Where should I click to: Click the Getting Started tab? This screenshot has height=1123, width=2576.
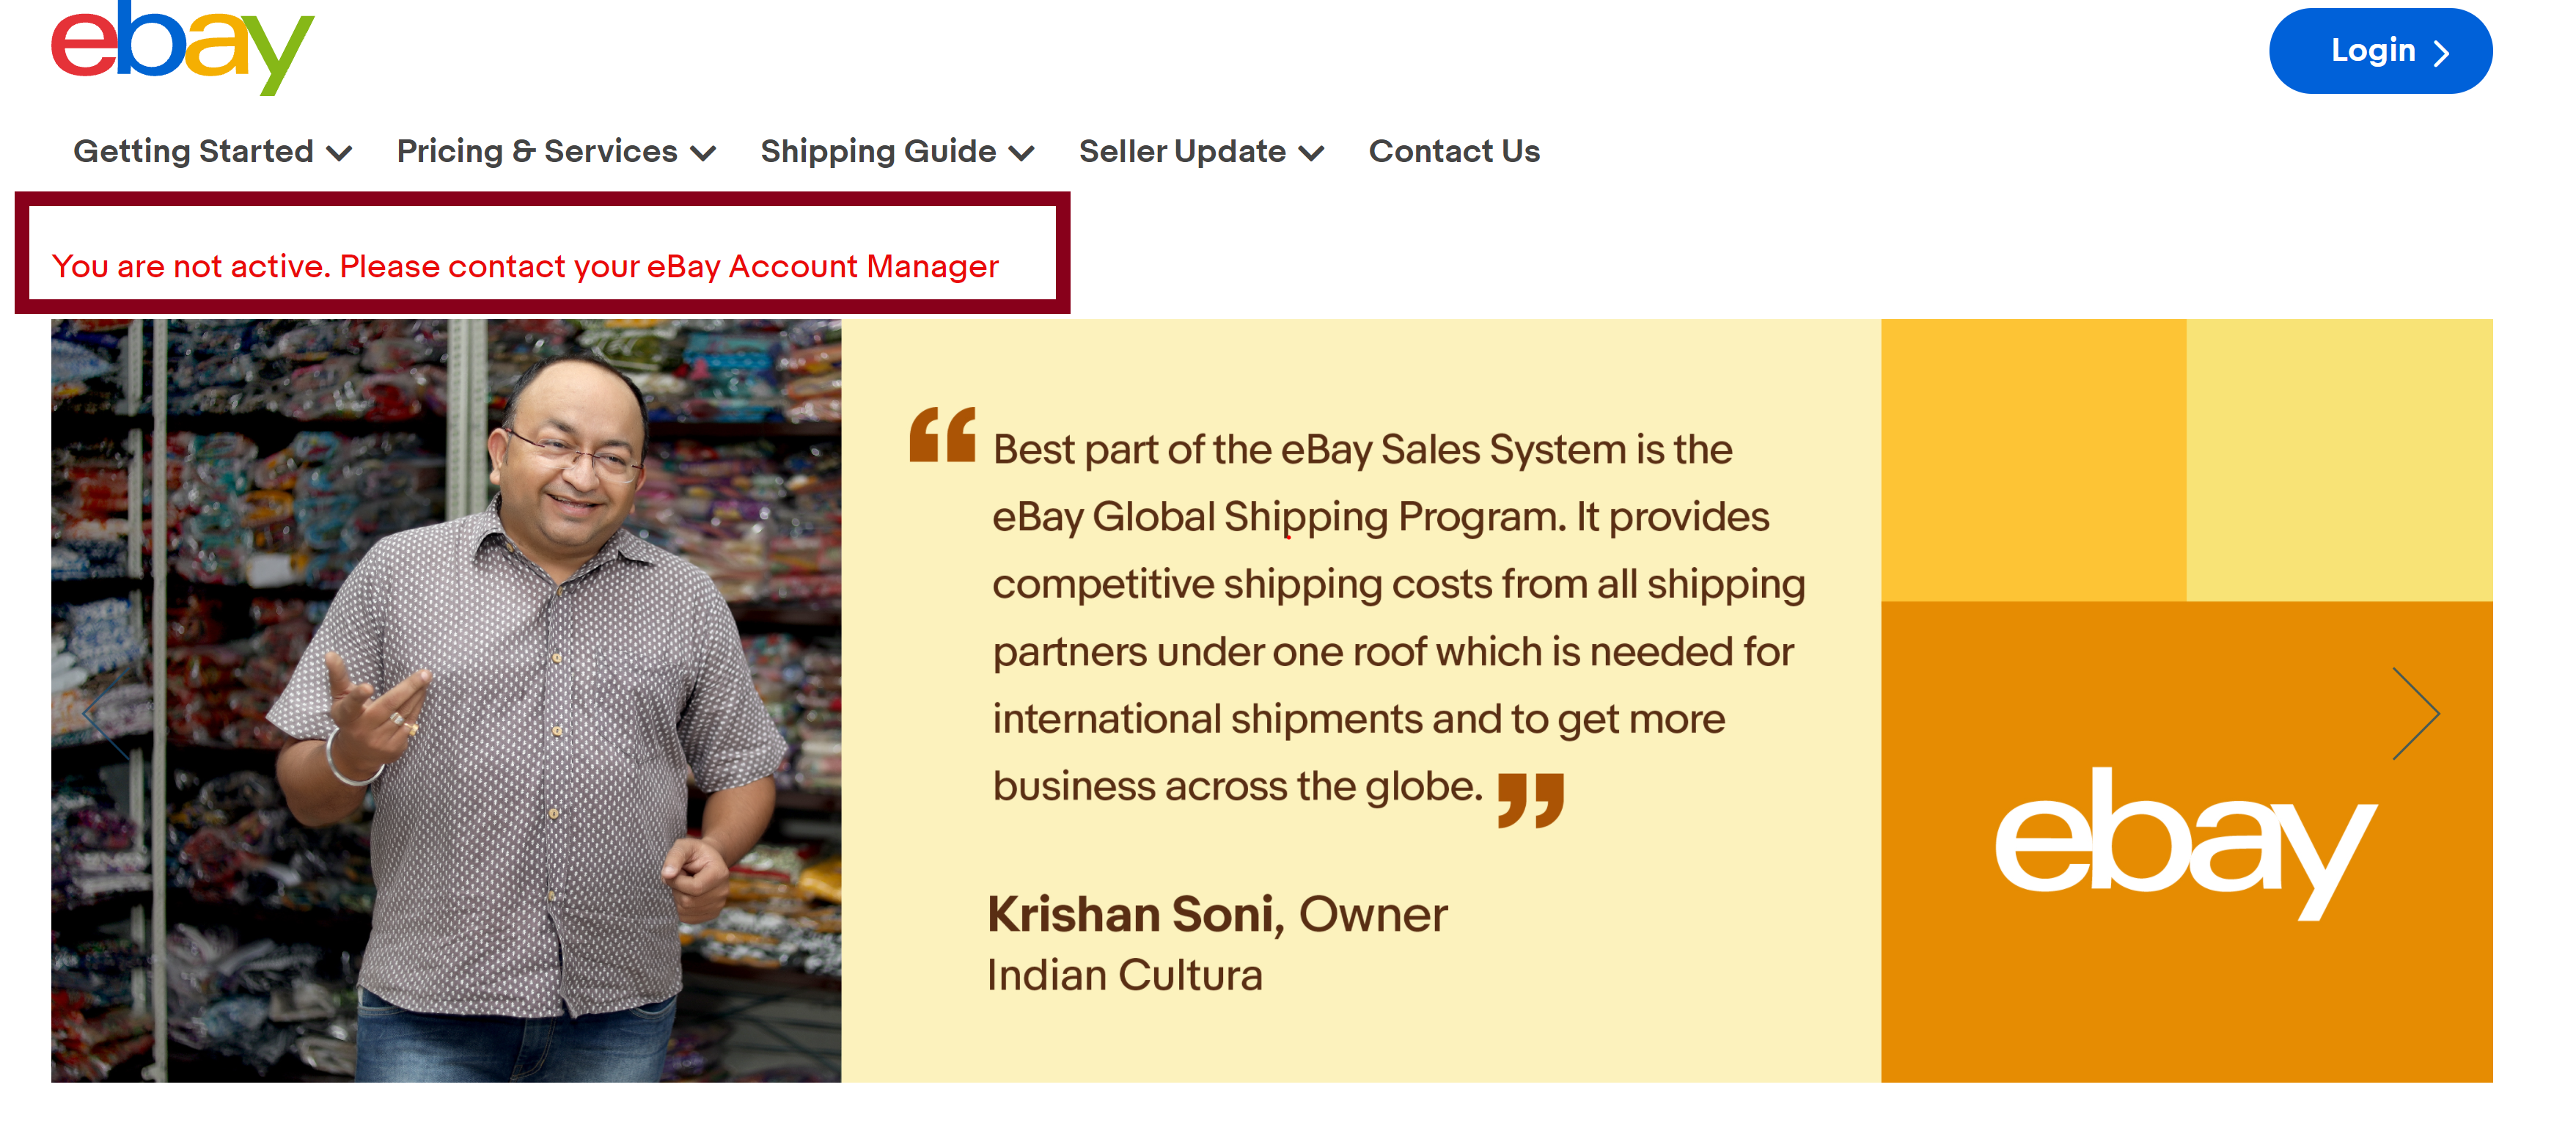210,151
